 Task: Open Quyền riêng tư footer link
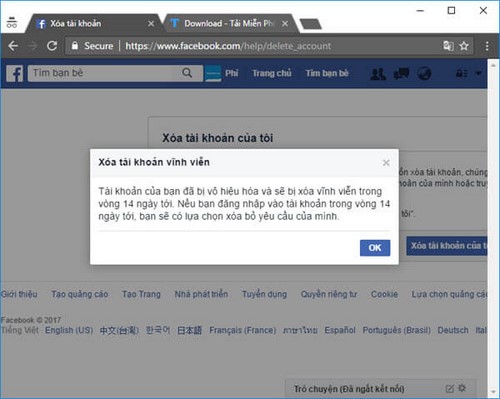(x=329, y=294)
